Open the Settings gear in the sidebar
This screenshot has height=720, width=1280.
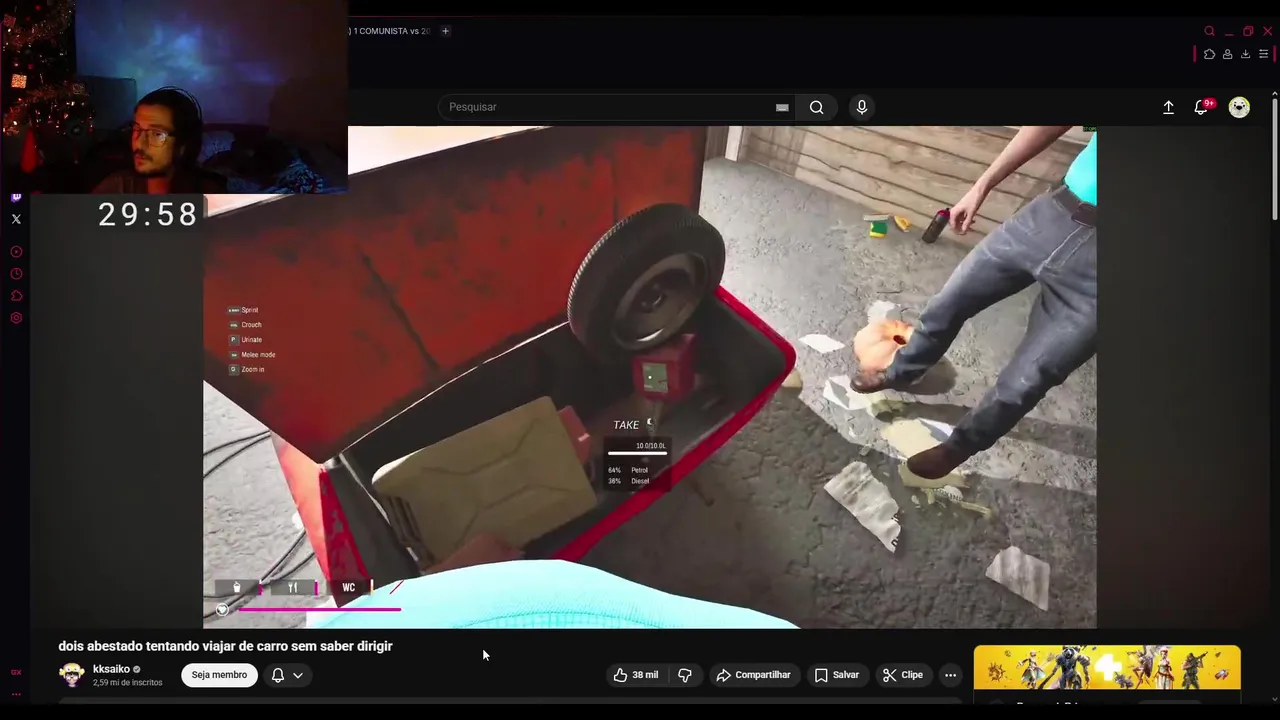point(16,318)
